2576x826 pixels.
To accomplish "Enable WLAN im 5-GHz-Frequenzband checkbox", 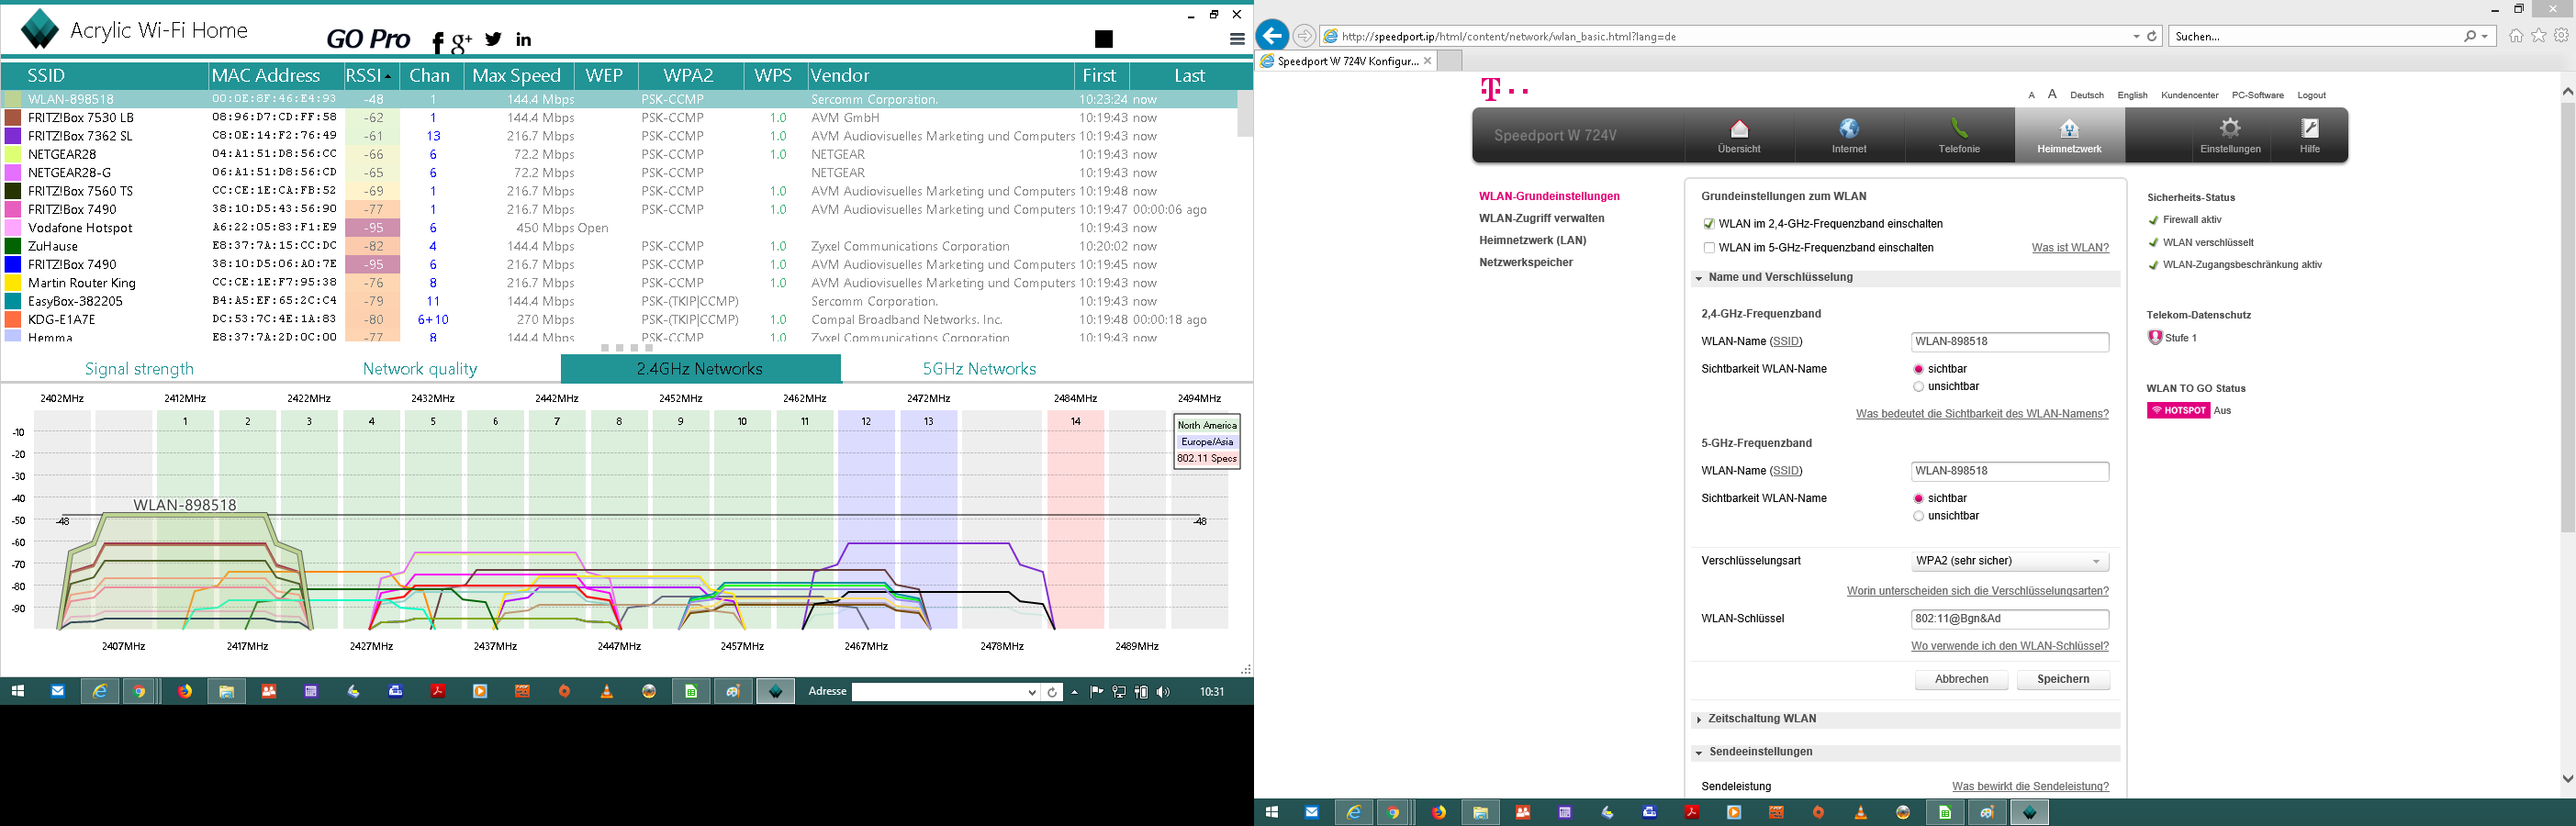I will [1709, 248].
